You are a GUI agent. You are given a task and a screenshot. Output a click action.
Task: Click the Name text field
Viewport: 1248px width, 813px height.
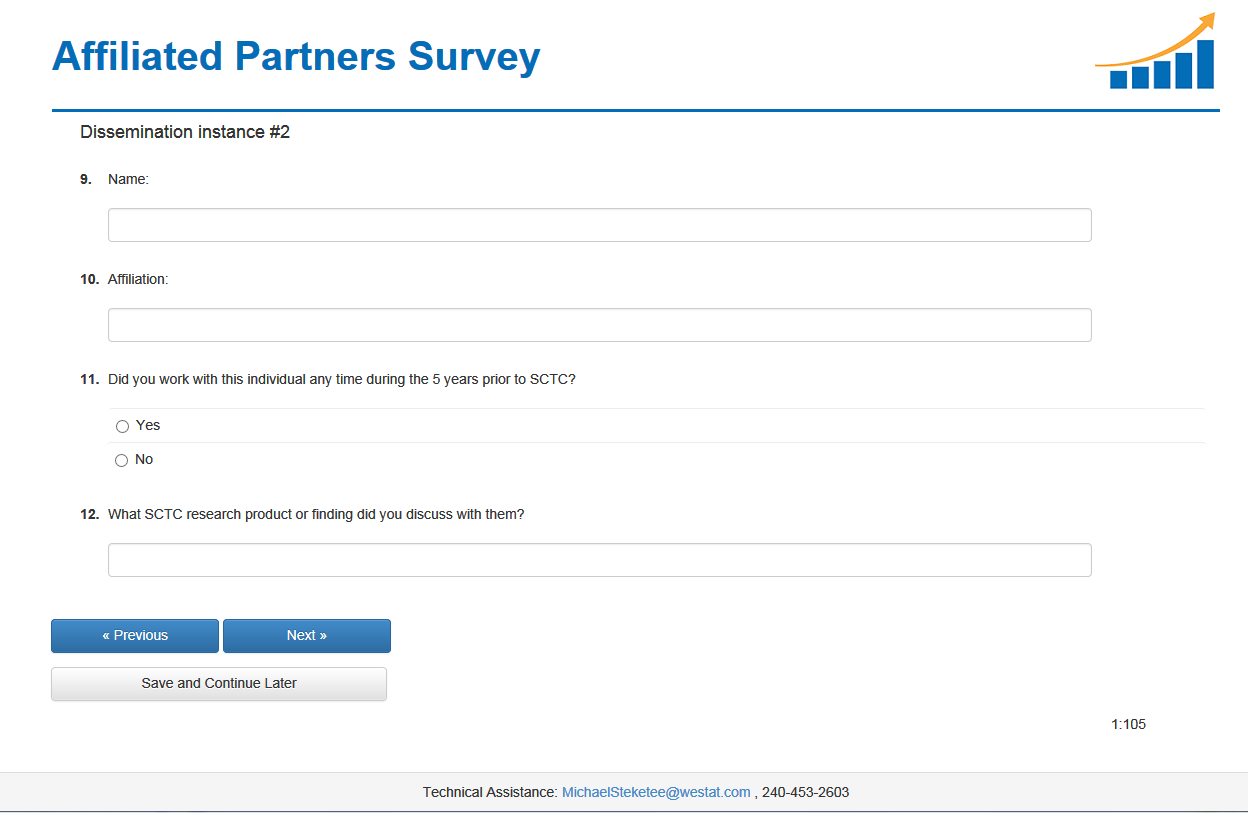click(x=599, y=225)
